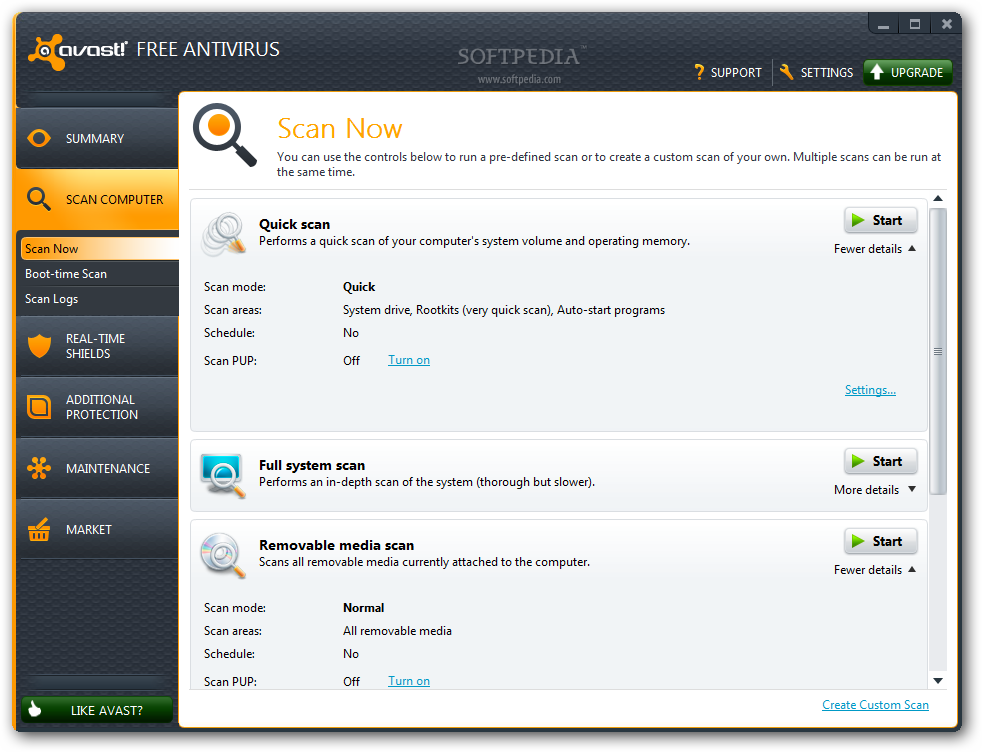Click the Support question mark icon
982x752 pixels.
[699, 72]
